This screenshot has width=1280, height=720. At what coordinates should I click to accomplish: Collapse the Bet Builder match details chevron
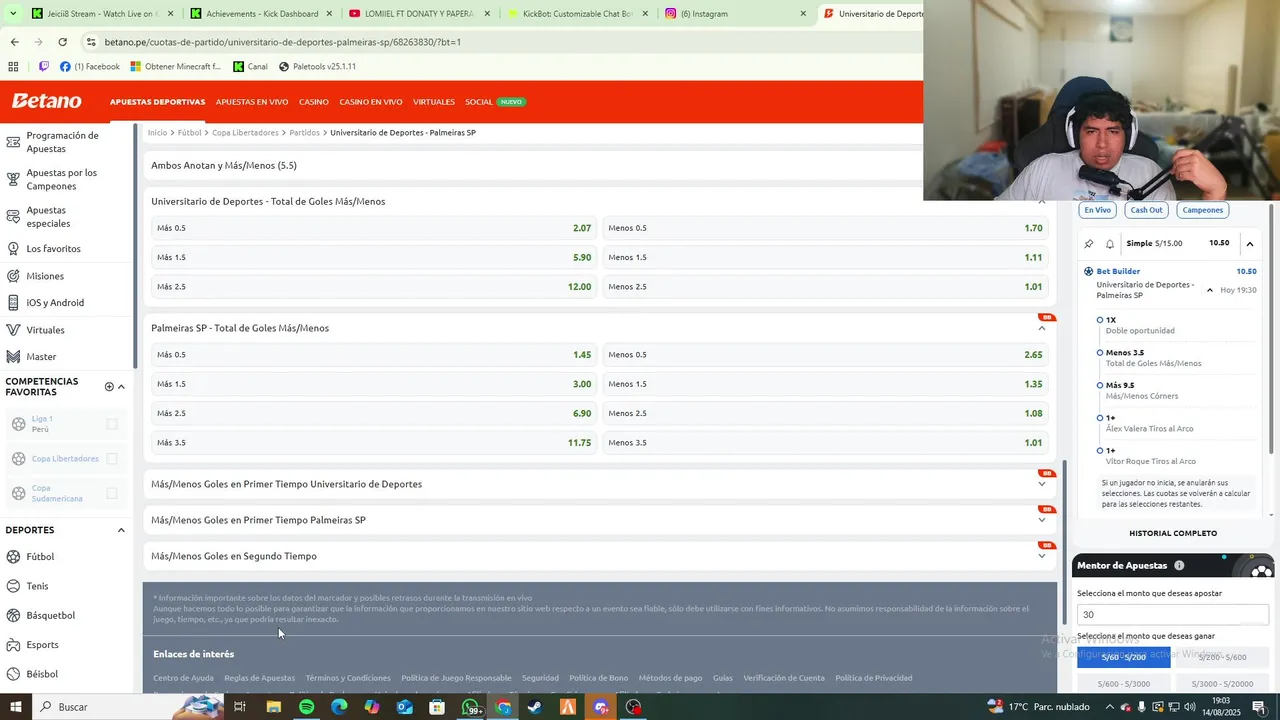pos(1210,290)
